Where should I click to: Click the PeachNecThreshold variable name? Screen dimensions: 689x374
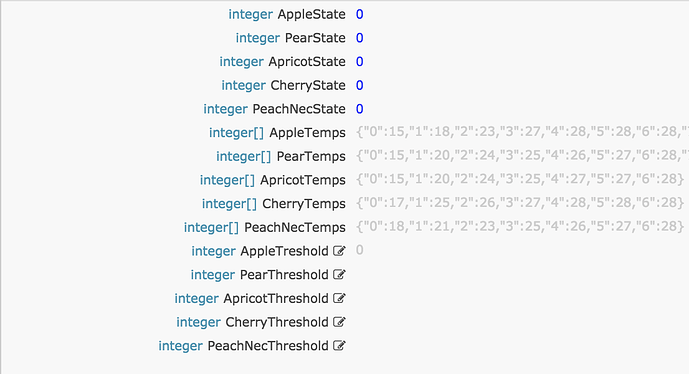pyautogui.click(x=268, y=346)
